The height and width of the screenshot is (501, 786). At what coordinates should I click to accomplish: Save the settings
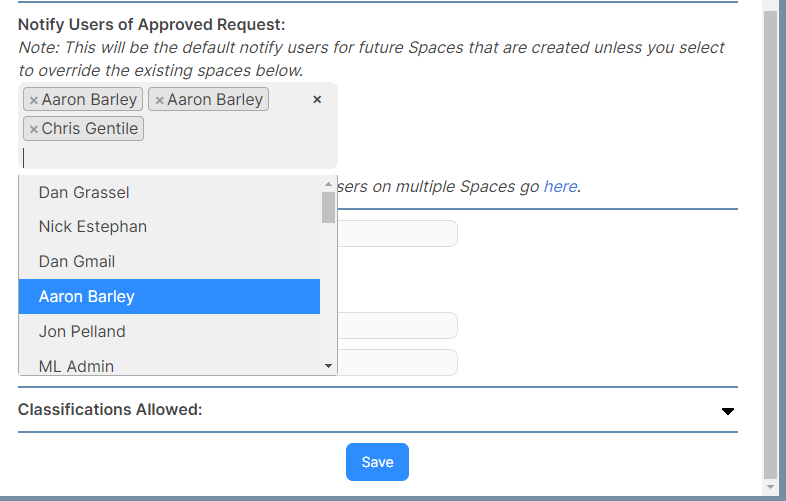click(377, 462)
